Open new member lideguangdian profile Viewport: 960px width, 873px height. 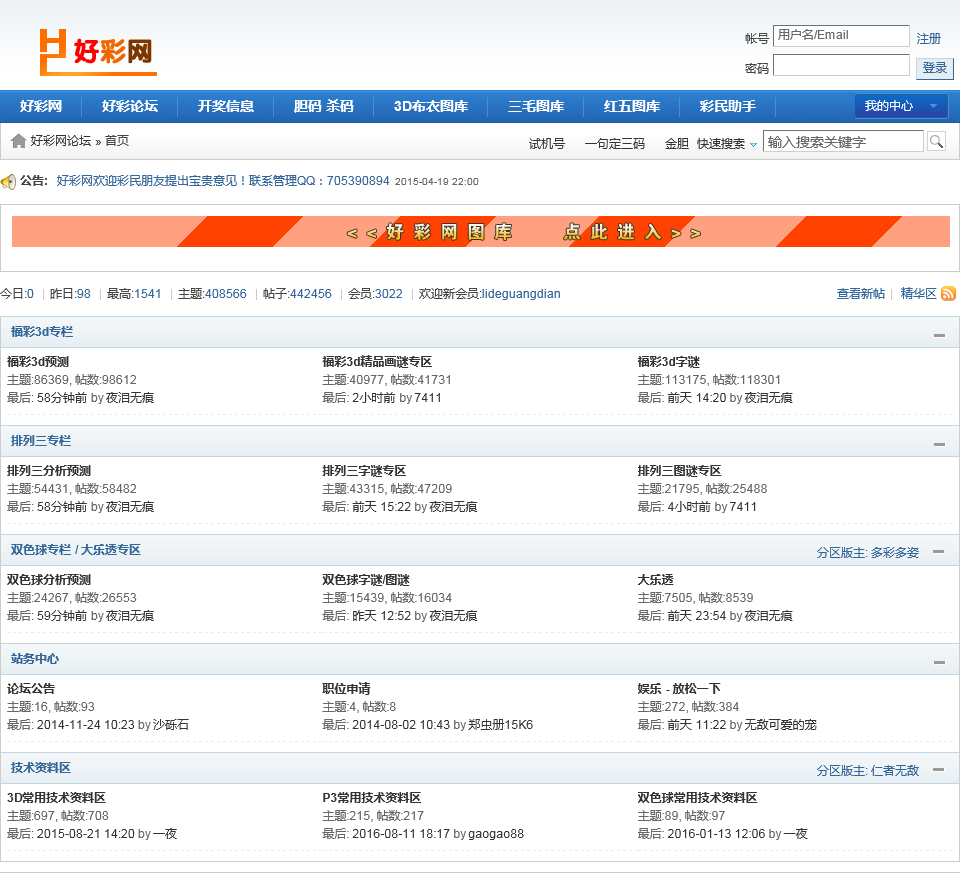520,293
